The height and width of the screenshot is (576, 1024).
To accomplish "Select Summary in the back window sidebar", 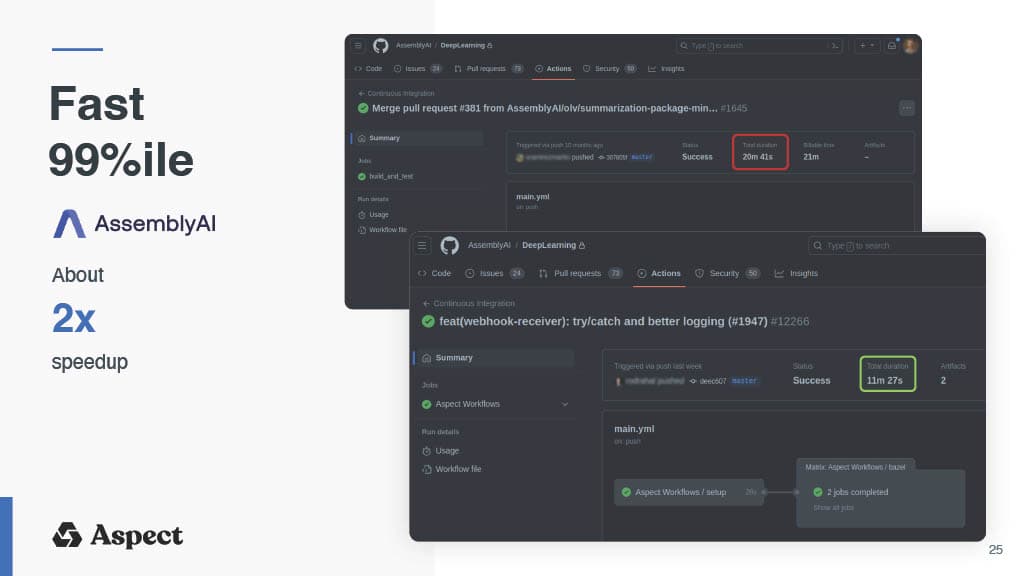I will click(x=418, y=138).
